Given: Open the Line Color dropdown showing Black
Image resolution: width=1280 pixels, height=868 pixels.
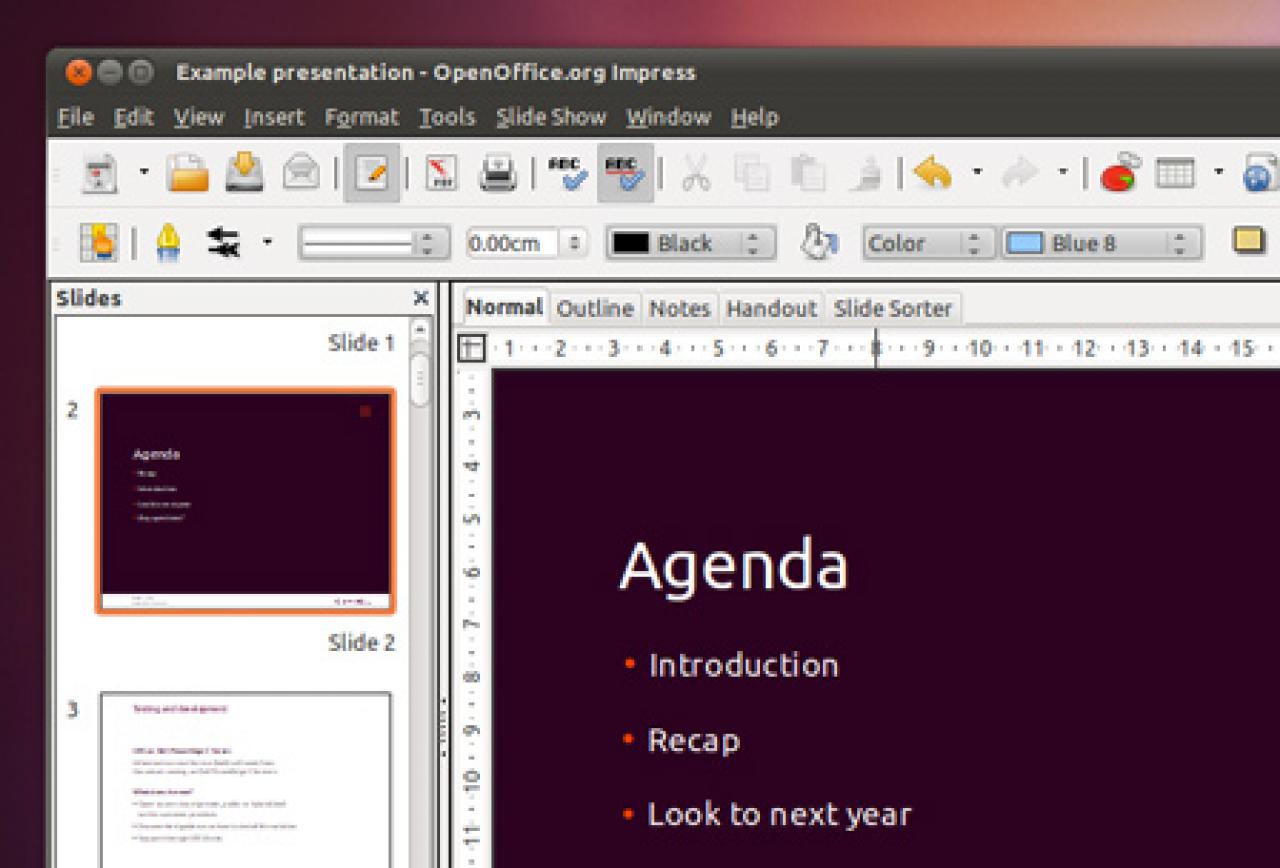Looking at the screenshot, I should pyautogui.click(x=690, y=243).
